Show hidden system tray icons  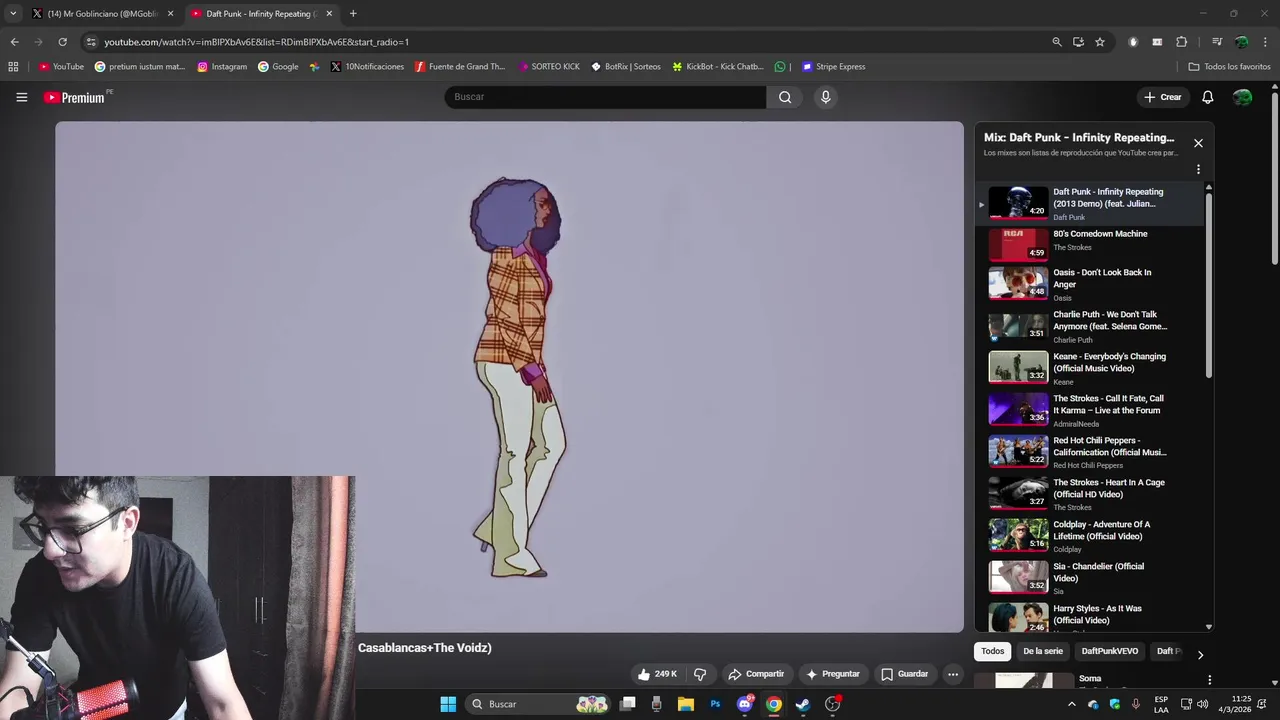(x=1072, y=704)
